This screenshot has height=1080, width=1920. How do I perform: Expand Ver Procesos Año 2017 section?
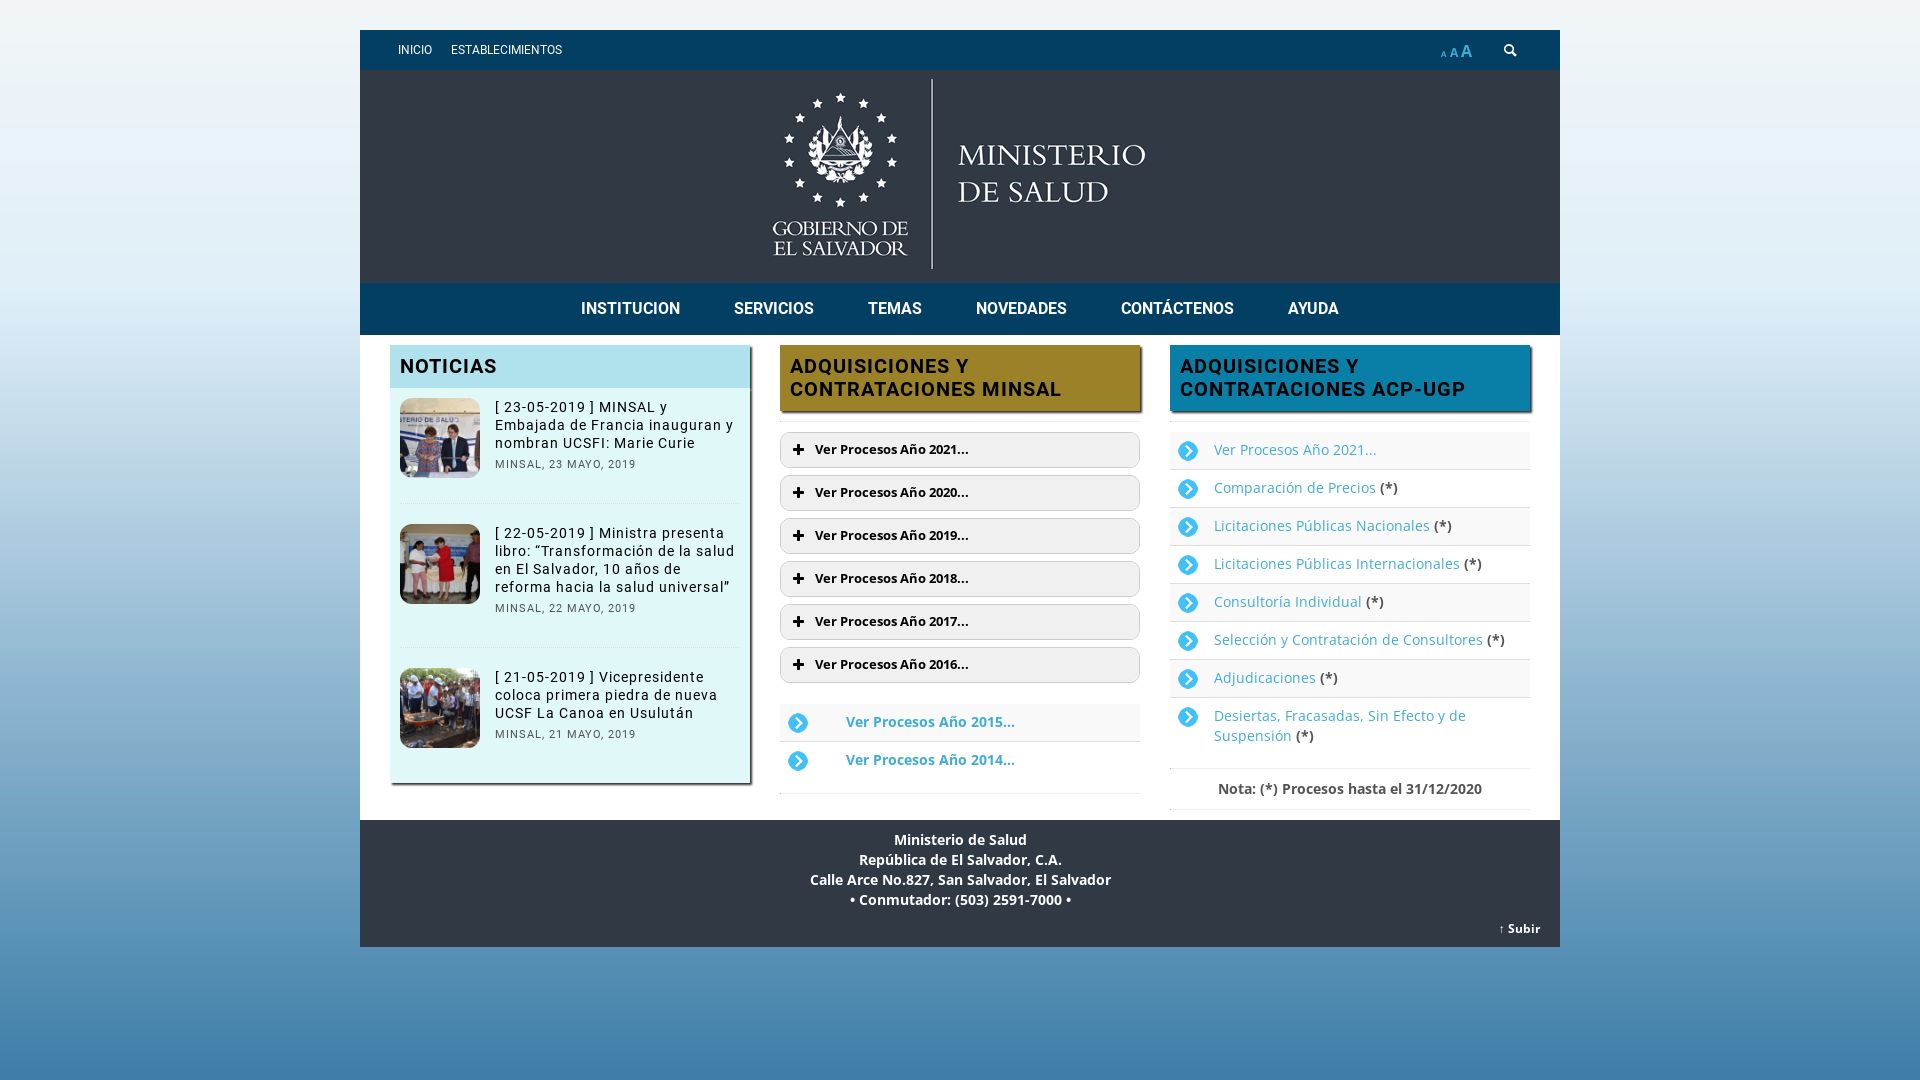(960, 622)
